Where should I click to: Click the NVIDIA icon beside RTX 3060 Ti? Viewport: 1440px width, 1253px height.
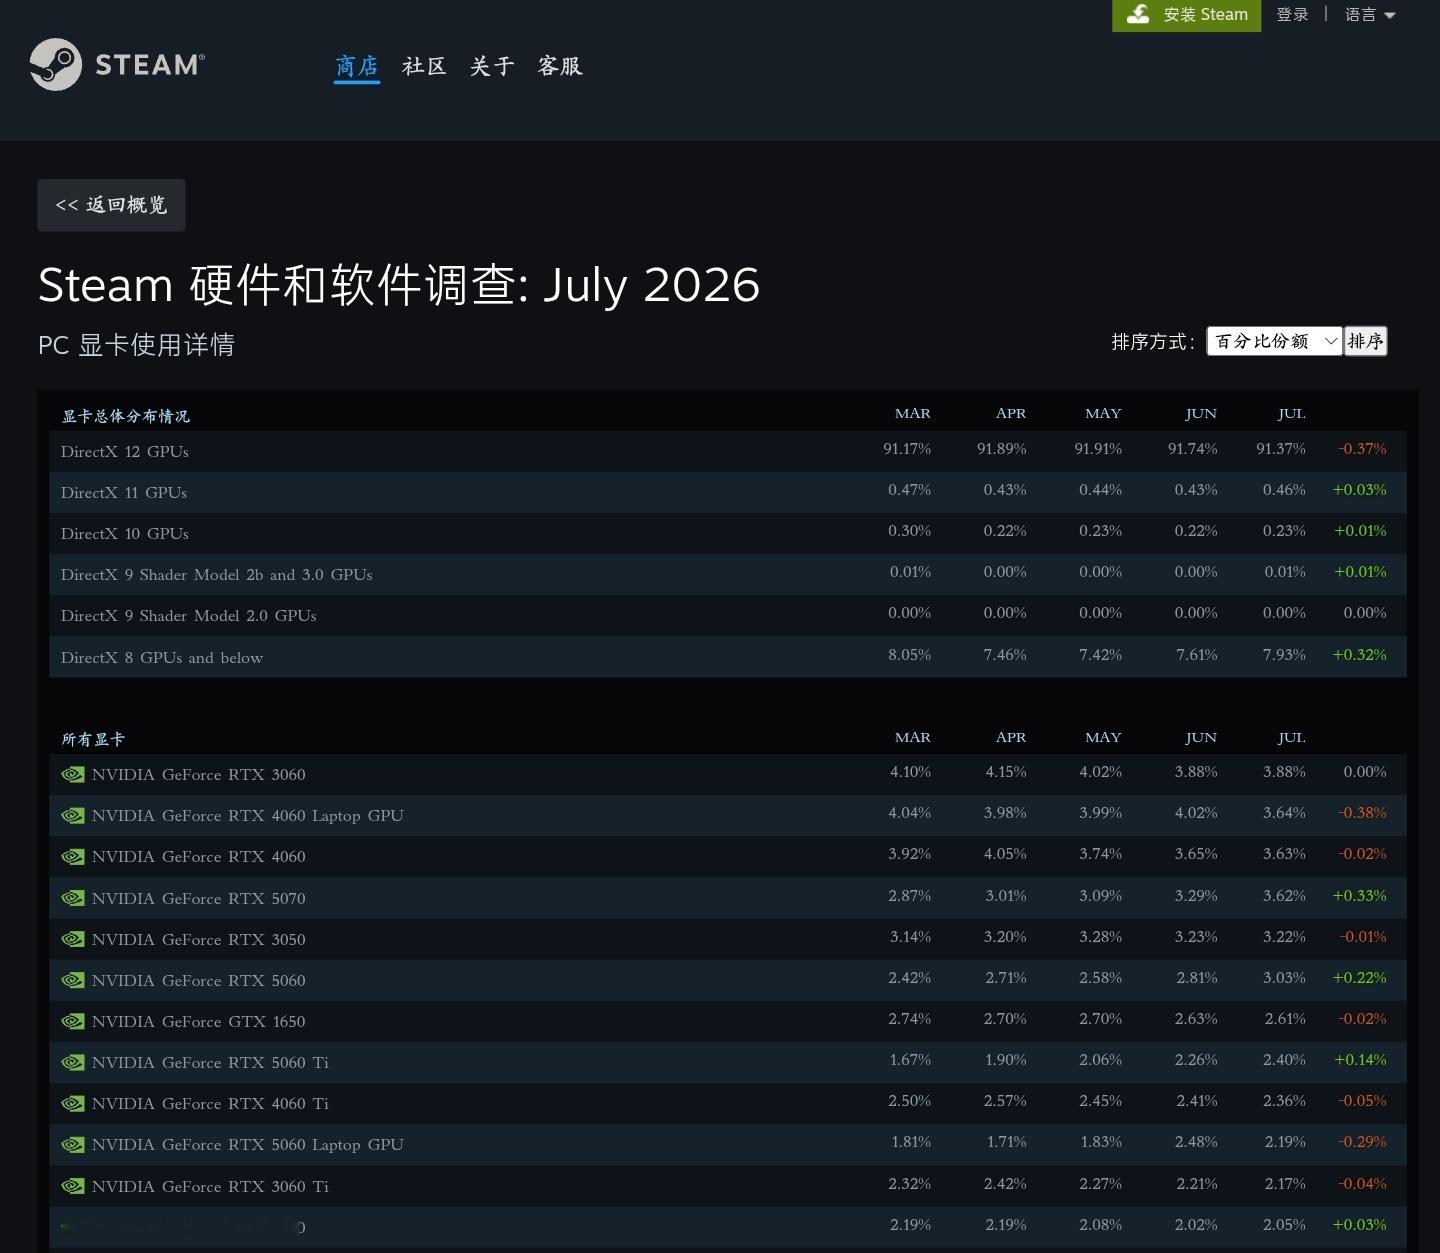(73, 1186)
